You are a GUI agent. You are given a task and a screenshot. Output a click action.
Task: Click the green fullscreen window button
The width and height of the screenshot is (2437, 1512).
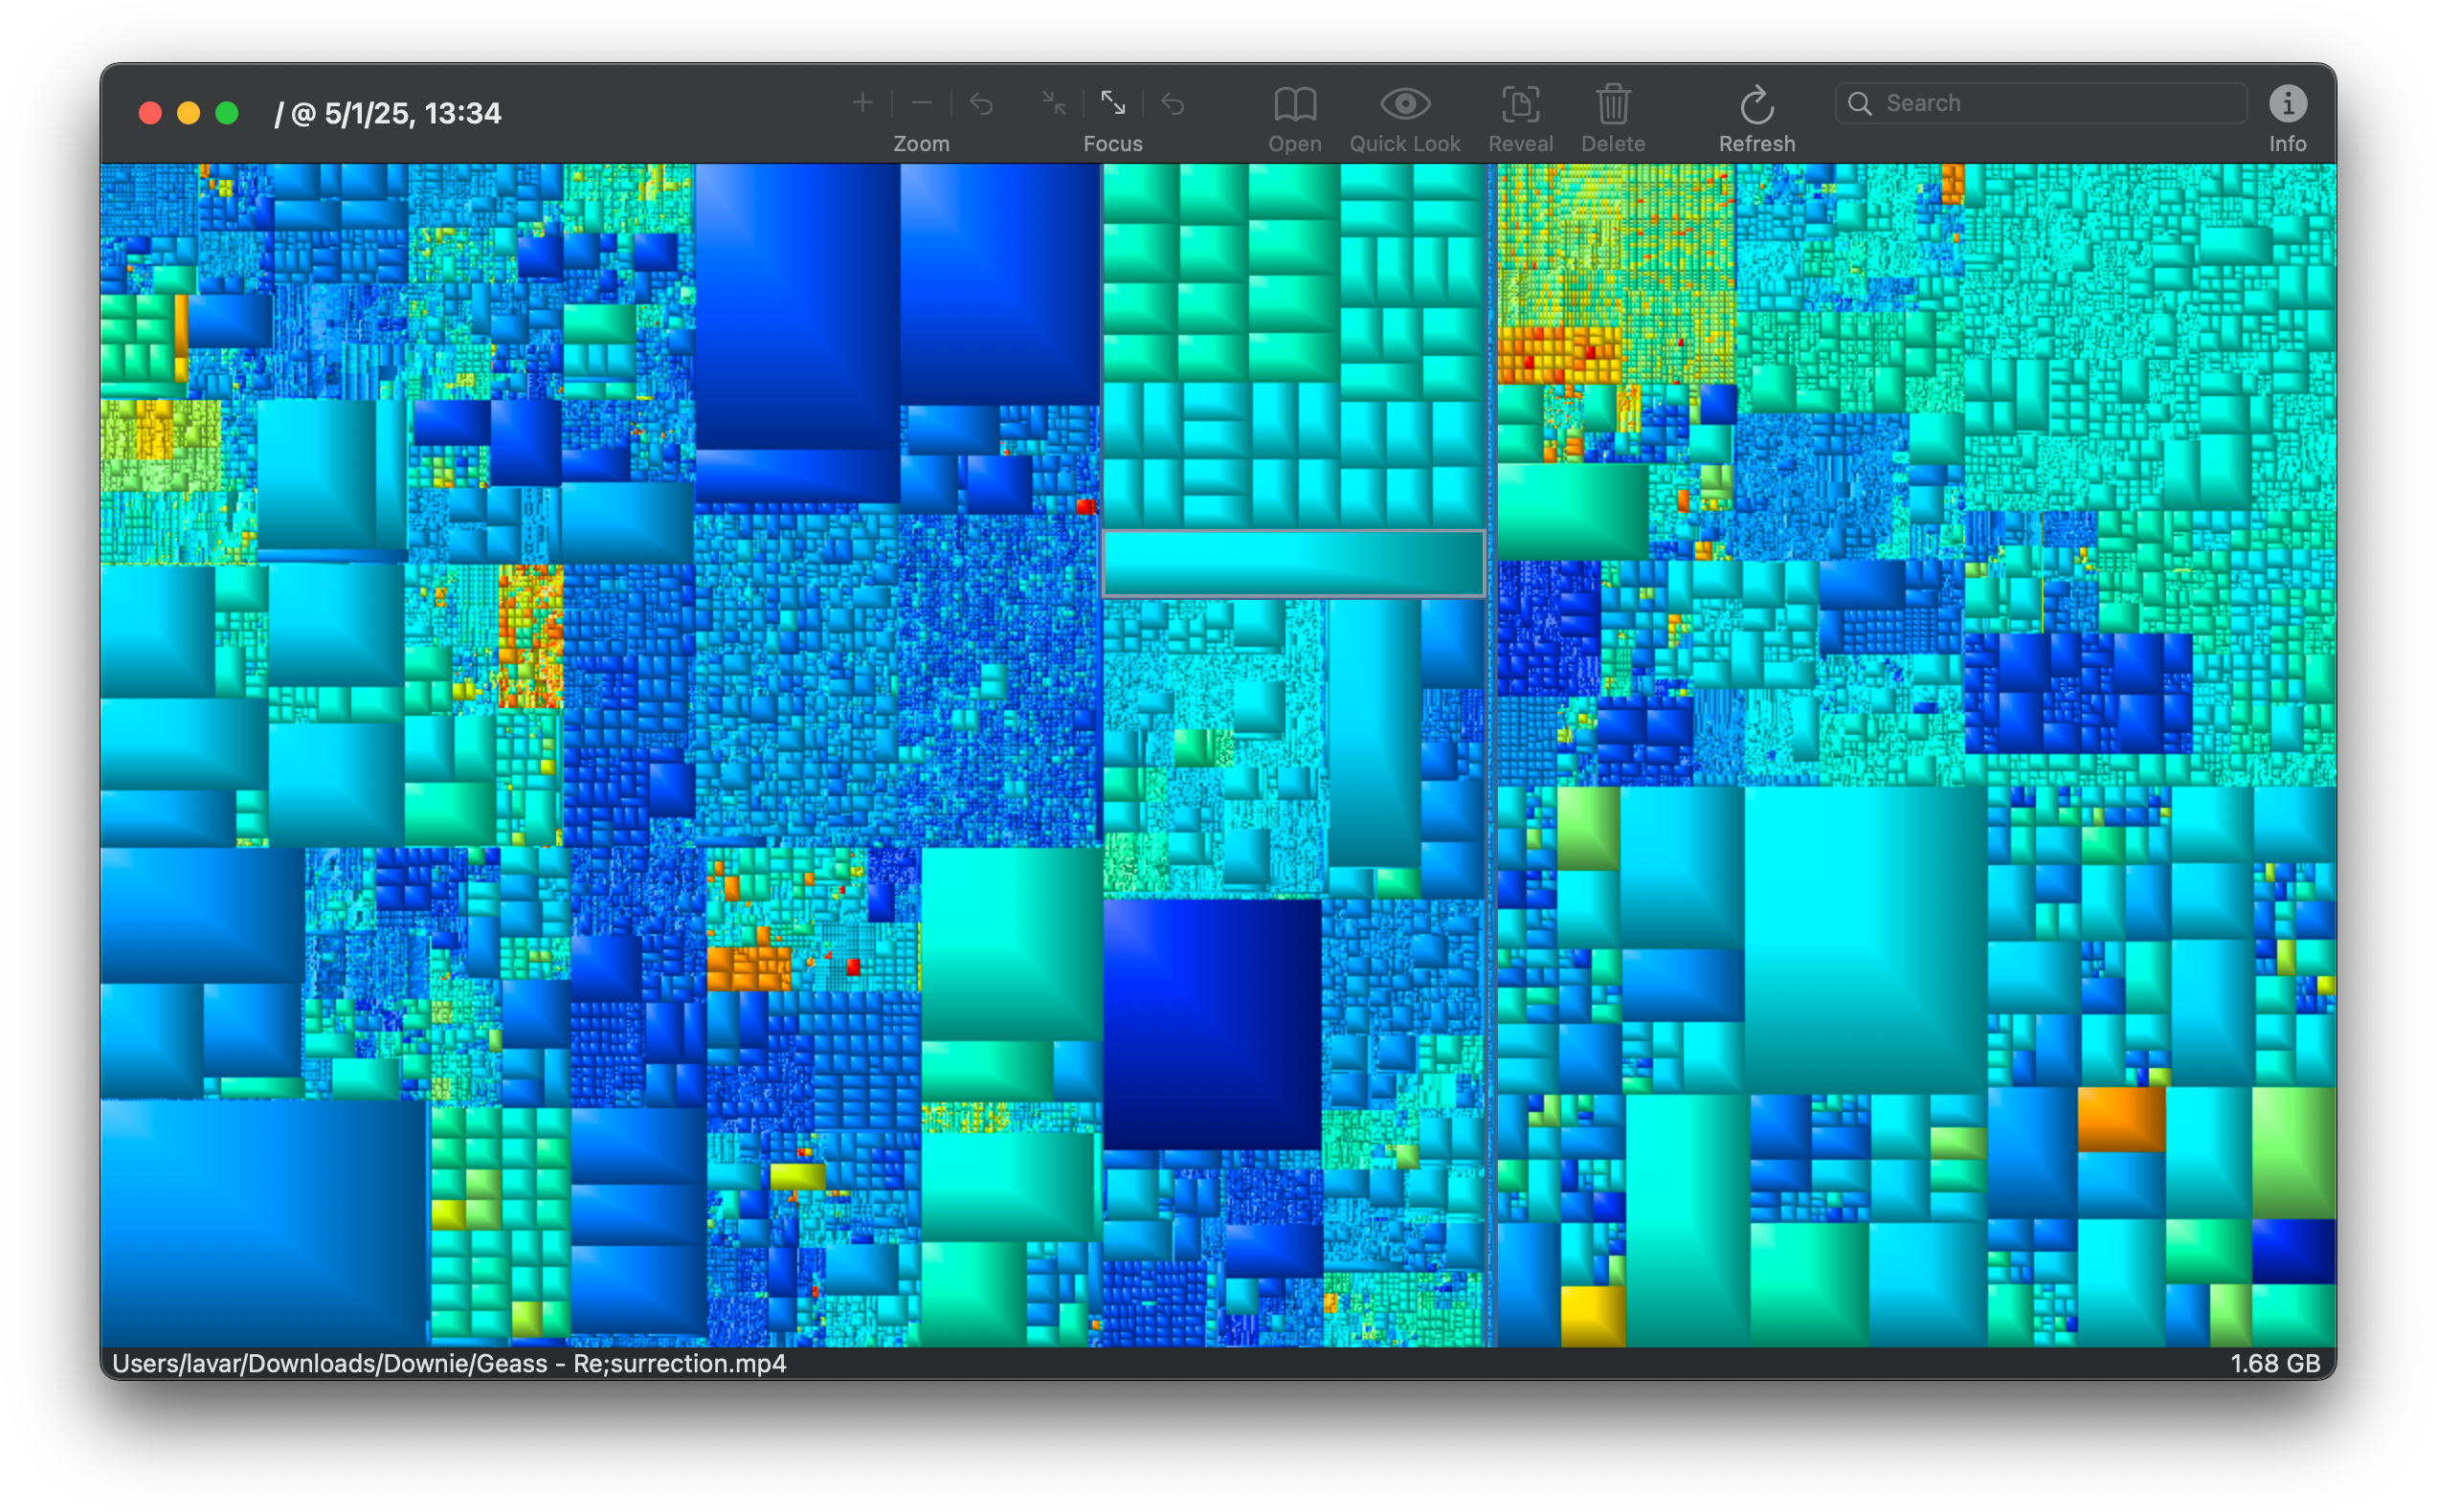pyautogui.click(x=227, y=113)
